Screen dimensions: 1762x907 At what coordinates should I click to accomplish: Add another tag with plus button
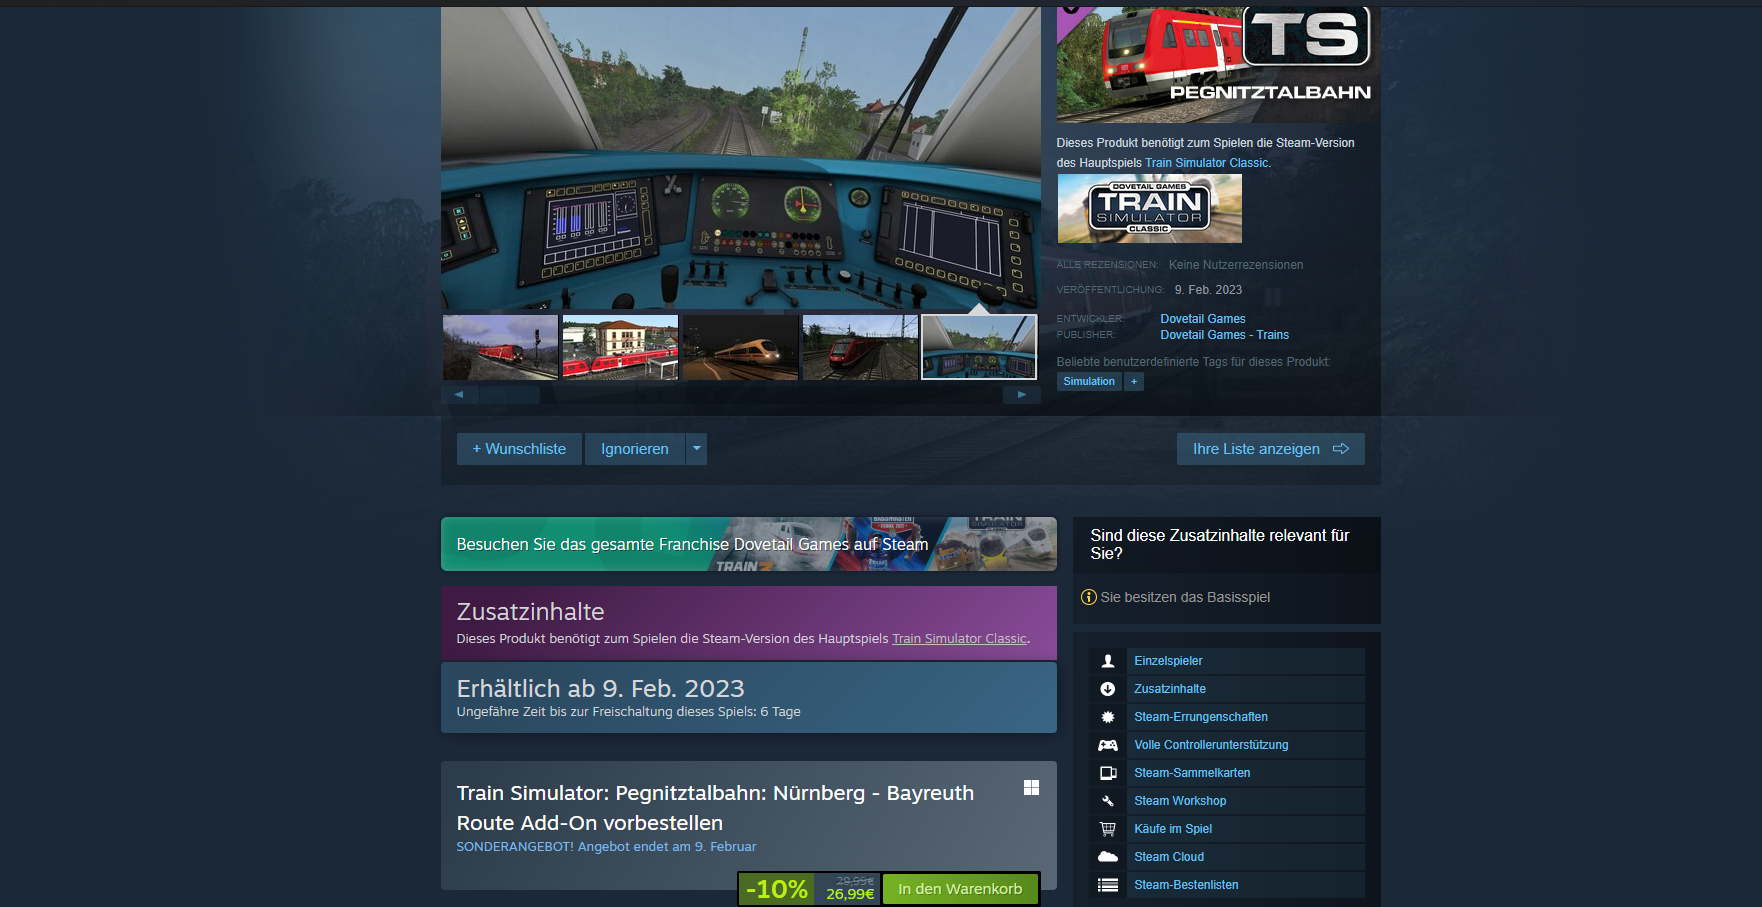pos(1134,381)
